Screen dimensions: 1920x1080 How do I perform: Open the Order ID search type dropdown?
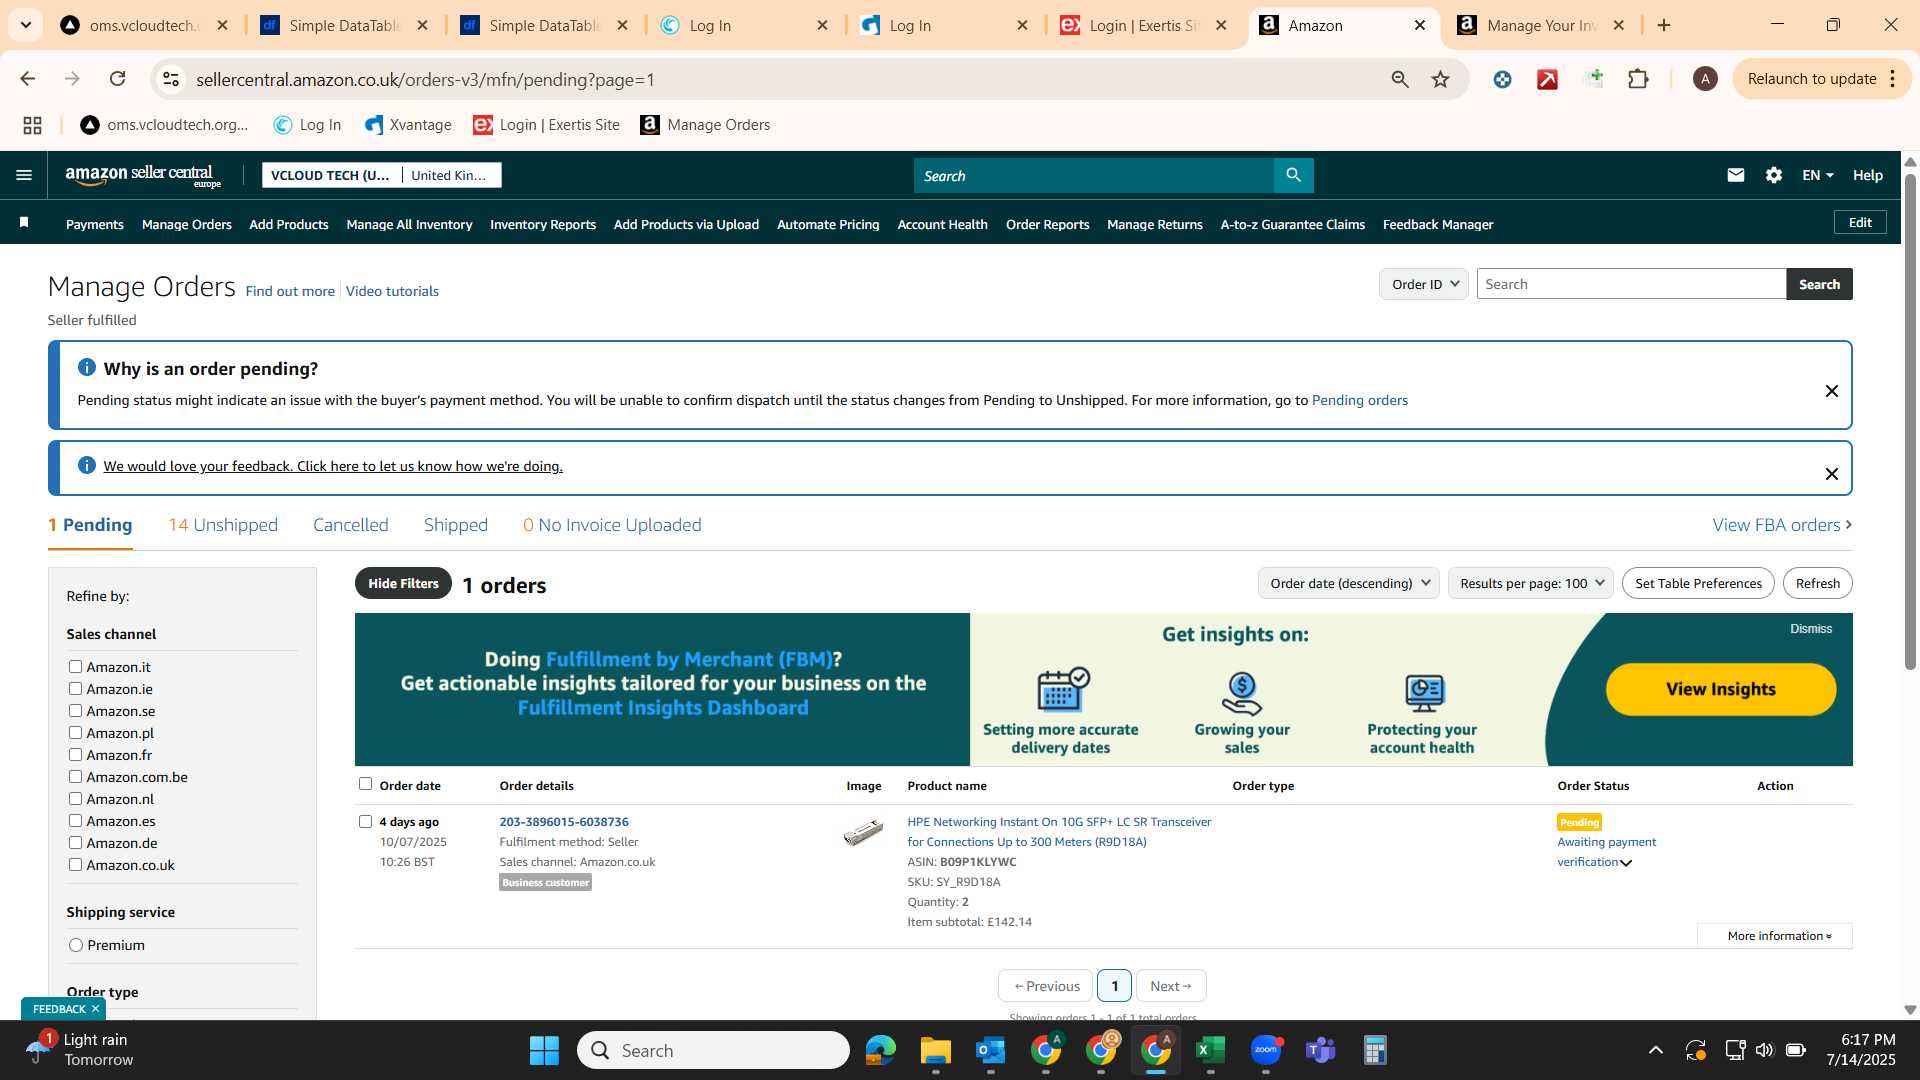(1424, 284)
